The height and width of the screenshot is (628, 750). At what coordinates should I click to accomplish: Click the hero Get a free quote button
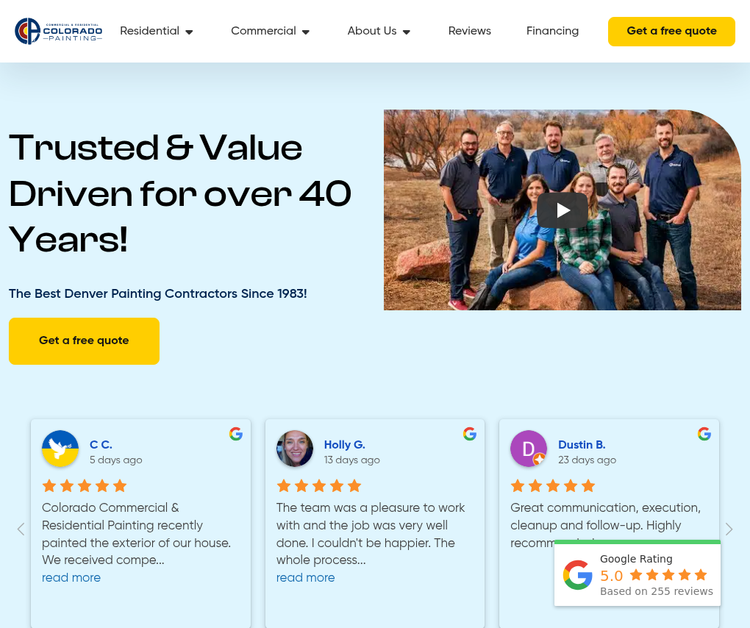coord(84,341)
